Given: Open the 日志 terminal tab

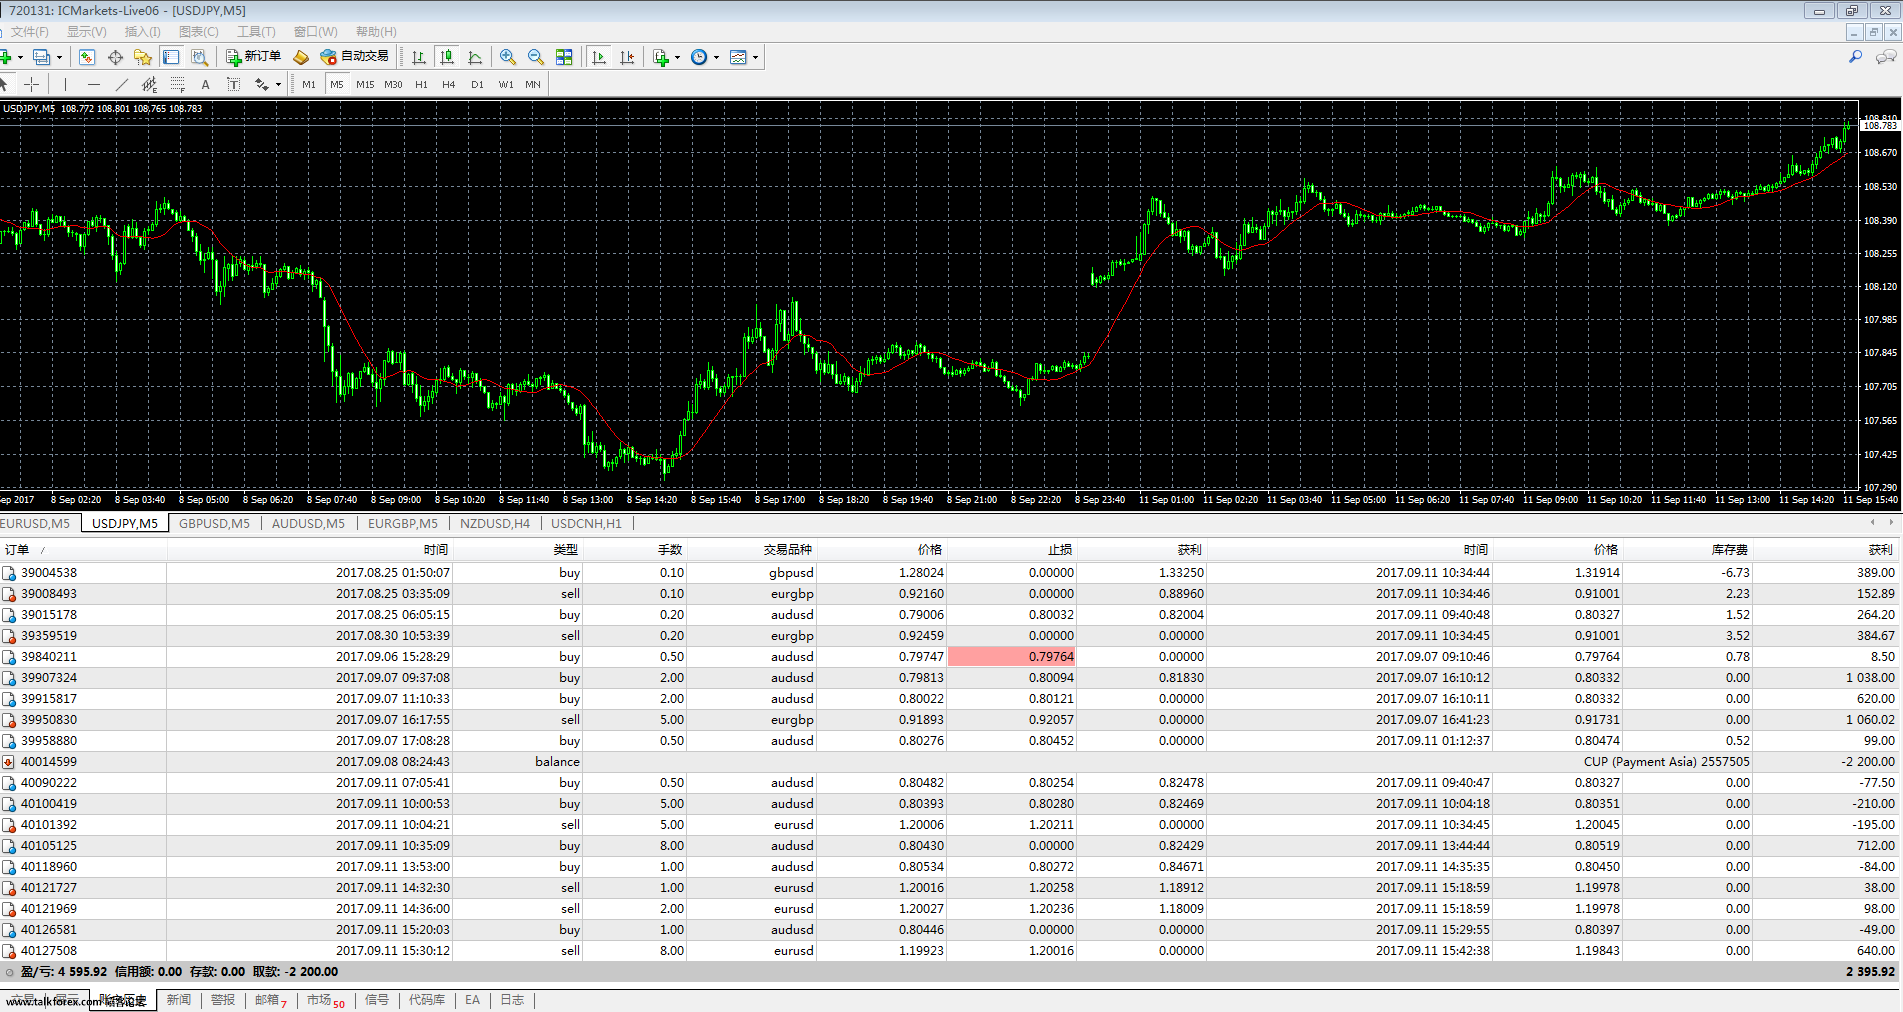Looking at the screenshot, I should [x=512, y=1000].
